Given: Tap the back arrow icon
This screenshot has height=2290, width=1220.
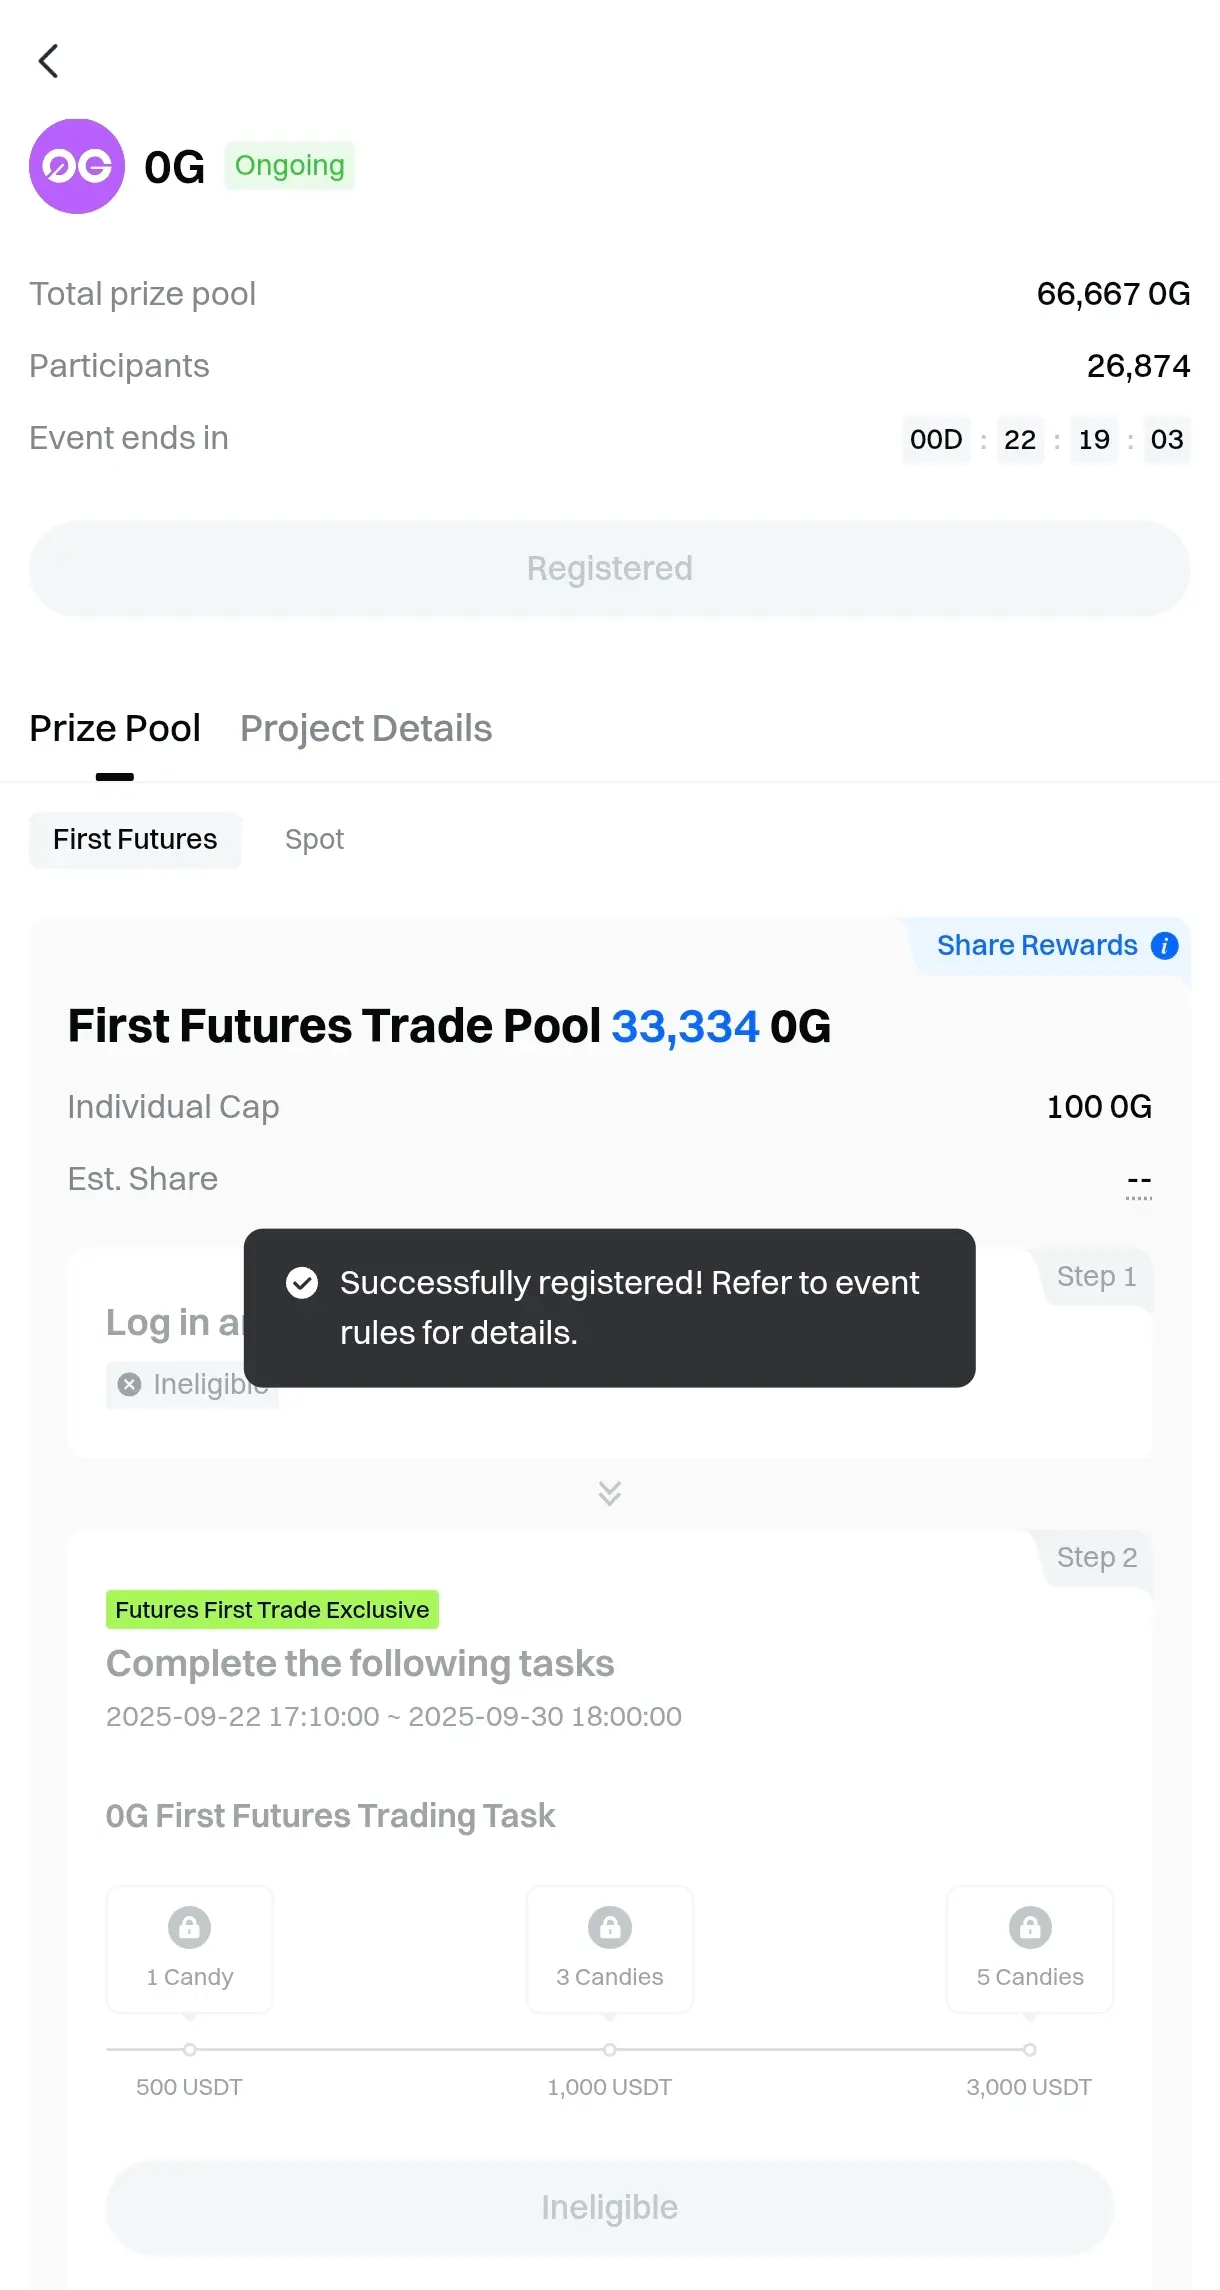Looking at the screenshot, I should (48, 61).
